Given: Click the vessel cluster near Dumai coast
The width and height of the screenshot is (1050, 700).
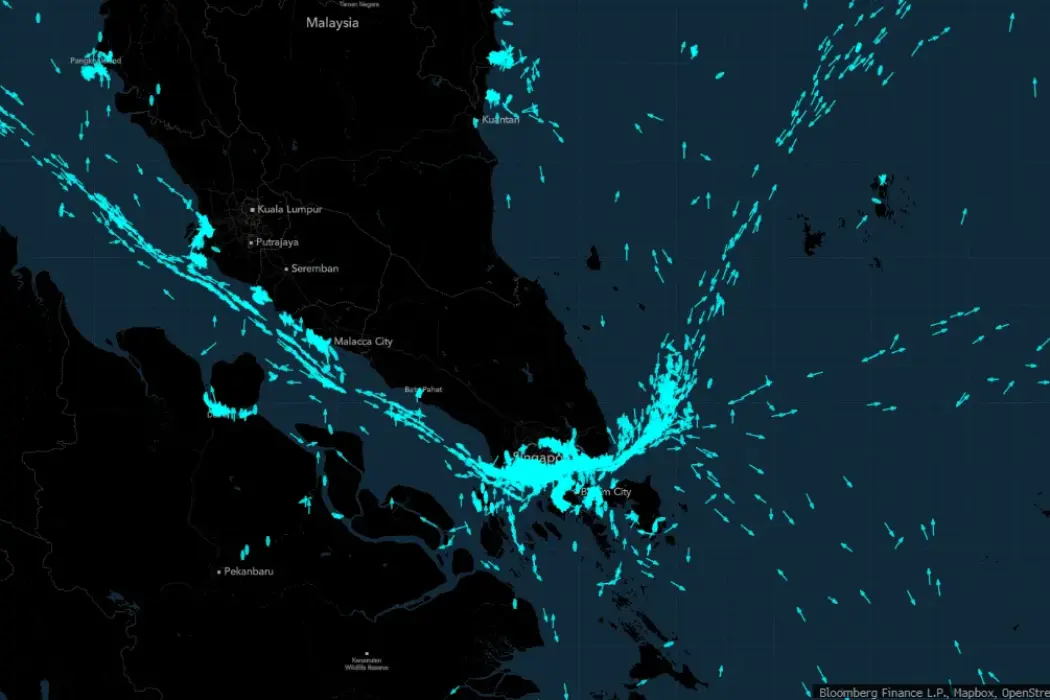Looking at the screenshot, I should [x=231, y=410].
